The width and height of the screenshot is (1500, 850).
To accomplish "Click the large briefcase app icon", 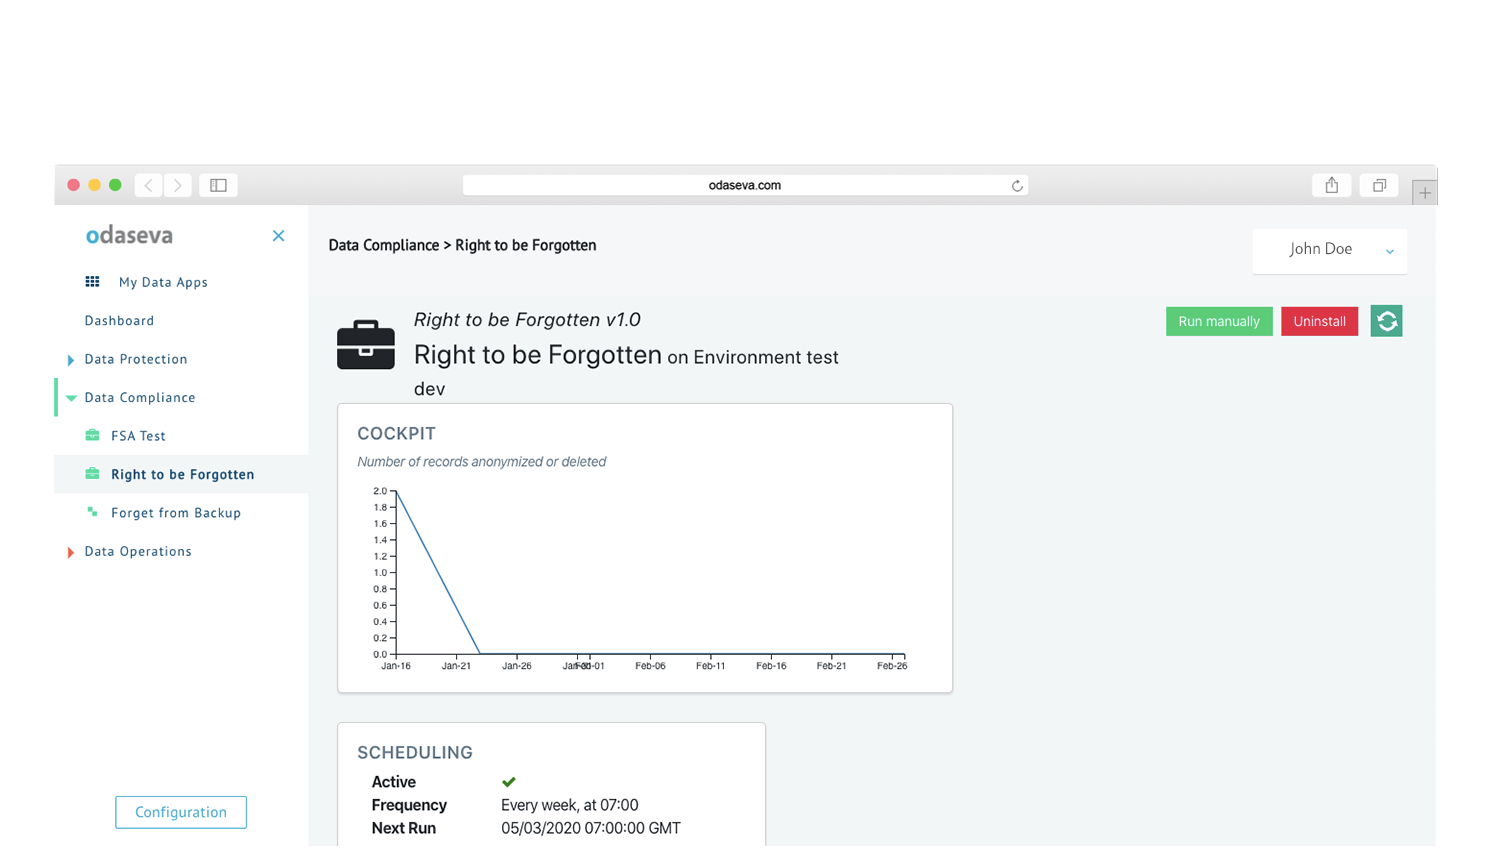I will pyautogui.click(x=366, y=345).
